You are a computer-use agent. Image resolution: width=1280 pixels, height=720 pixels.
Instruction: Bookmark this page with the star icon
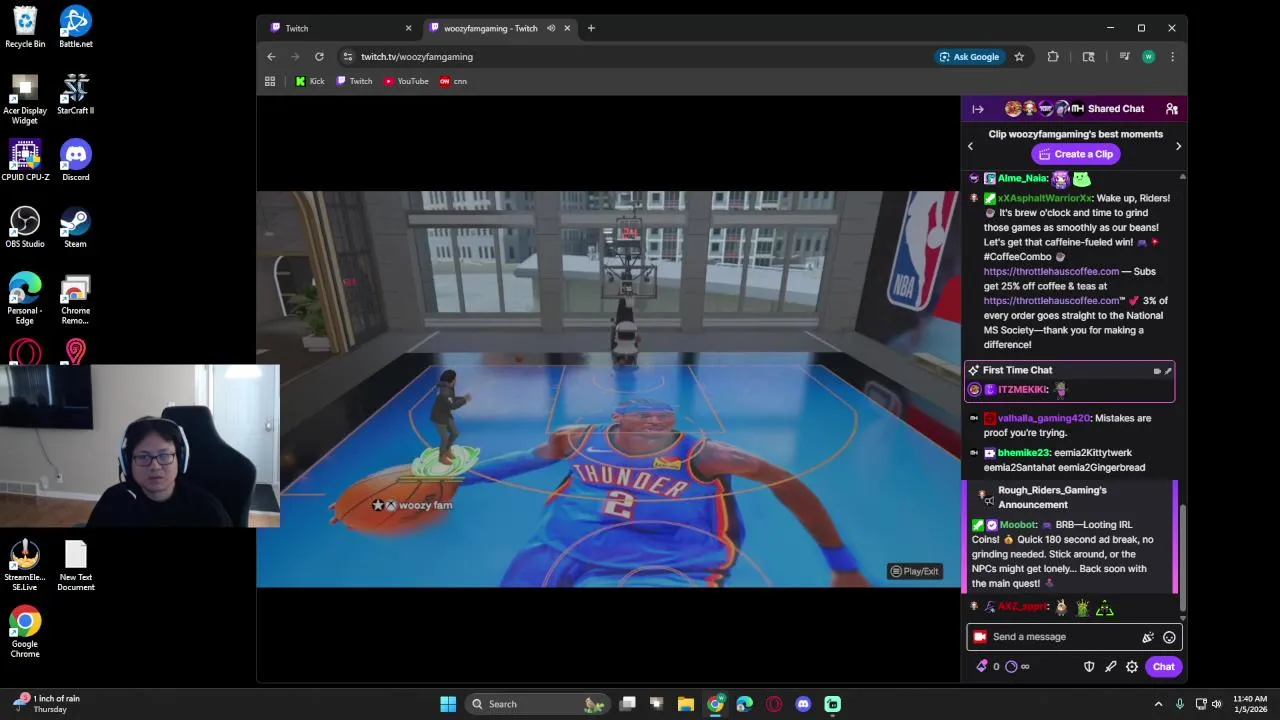1019,57
